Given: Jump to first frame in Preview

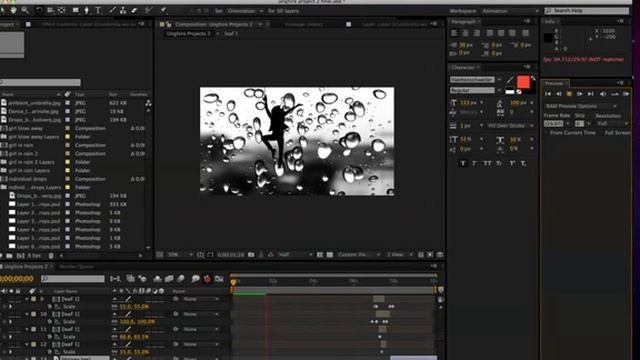Looking at the screenshot, I should (548, 94).
